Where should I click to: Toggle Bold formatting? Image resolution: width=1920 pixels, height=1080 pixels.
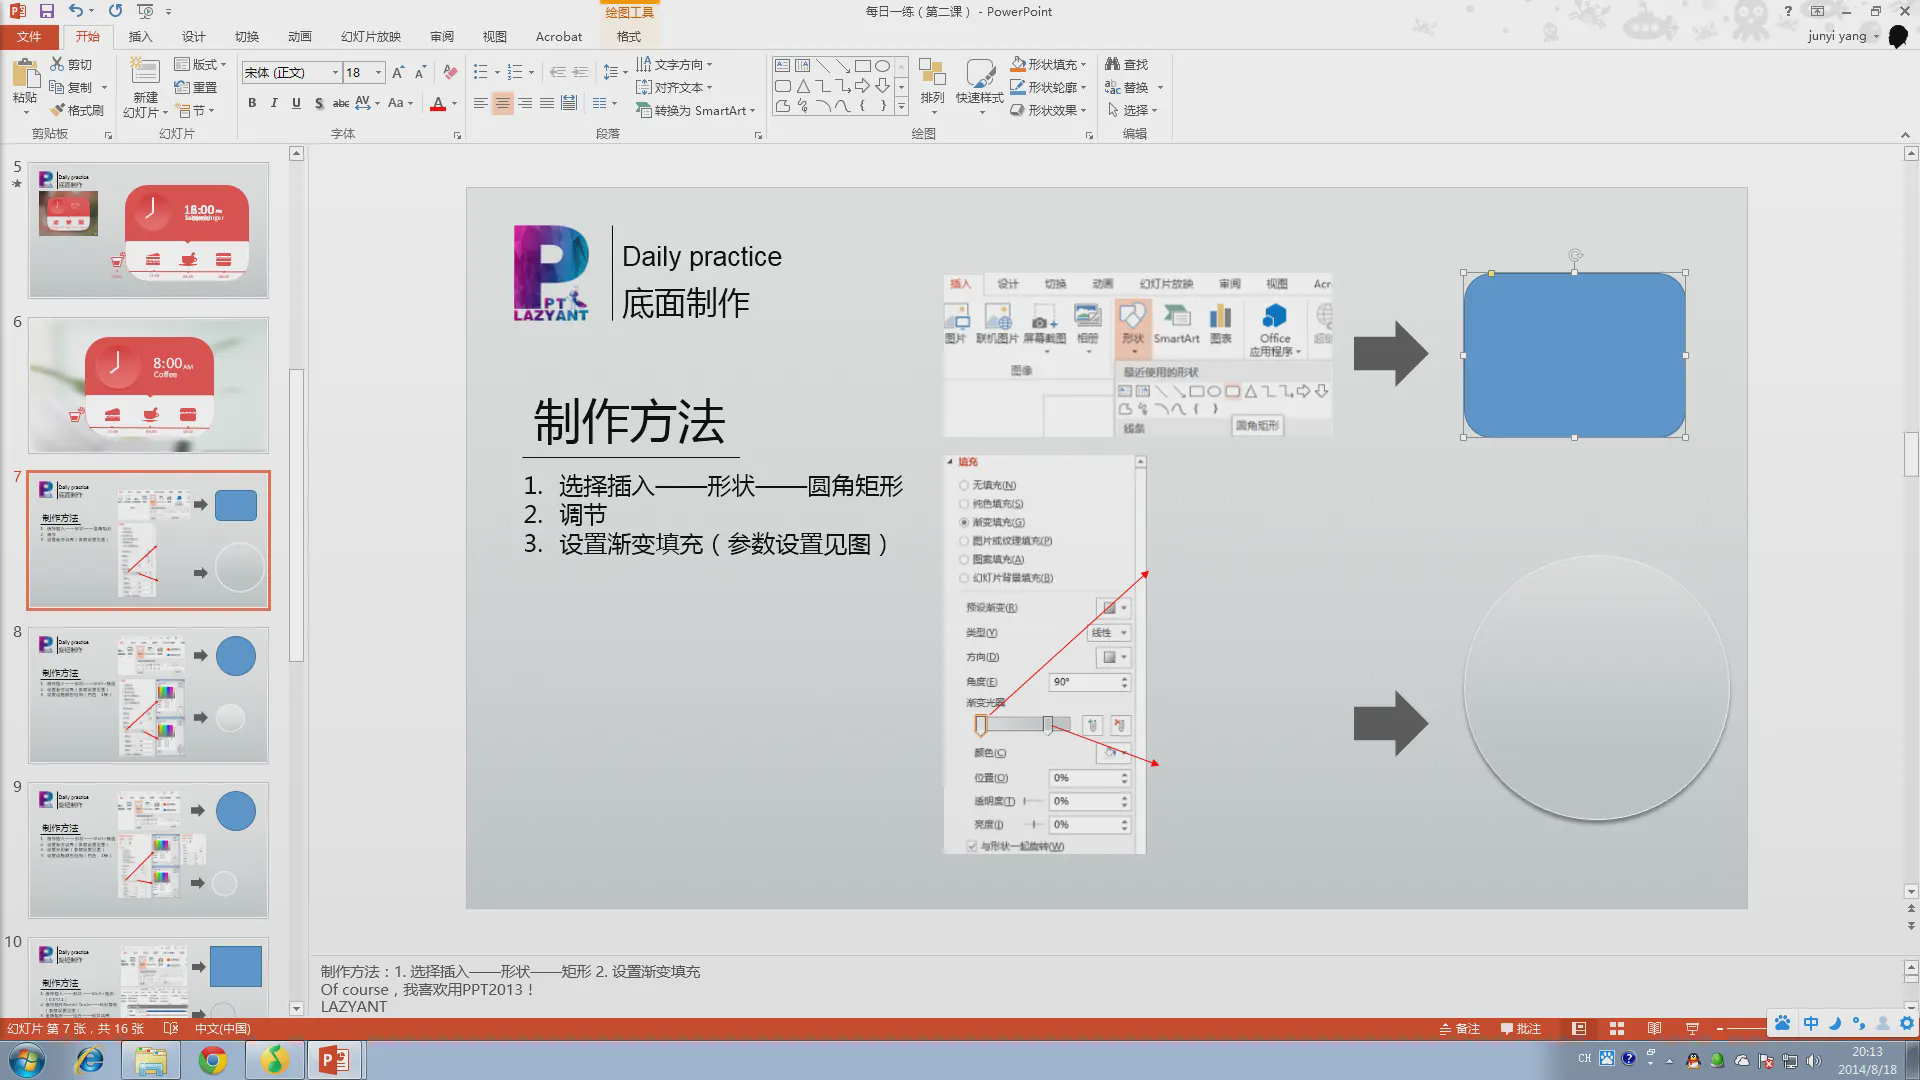point(252,103)
